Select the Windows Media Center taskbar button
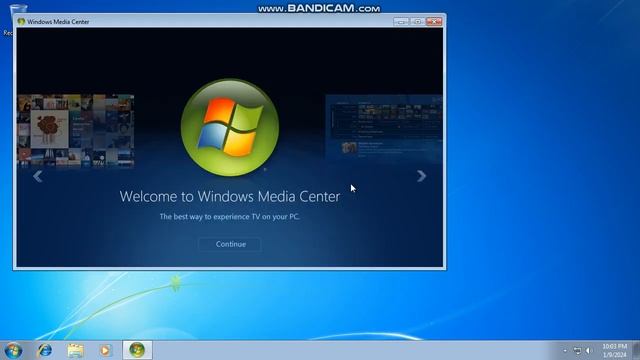640x360 pixels. click(137, 350)
